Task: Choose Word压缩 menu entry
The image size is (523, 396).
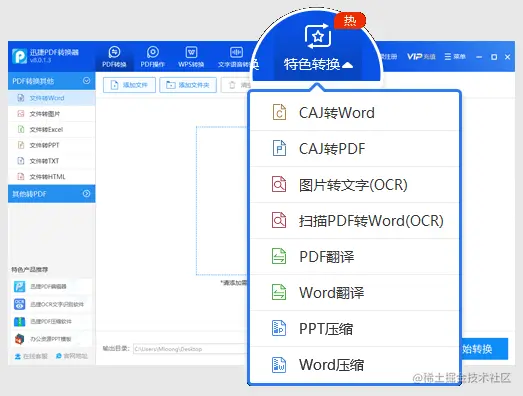Action: [355, 365]
